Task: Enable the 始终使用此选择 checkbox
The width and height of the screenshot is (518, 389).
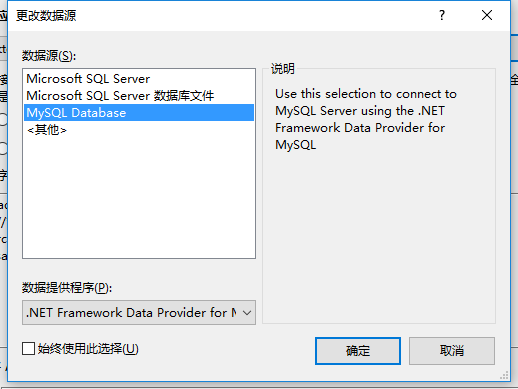Action: coord(28,349)
